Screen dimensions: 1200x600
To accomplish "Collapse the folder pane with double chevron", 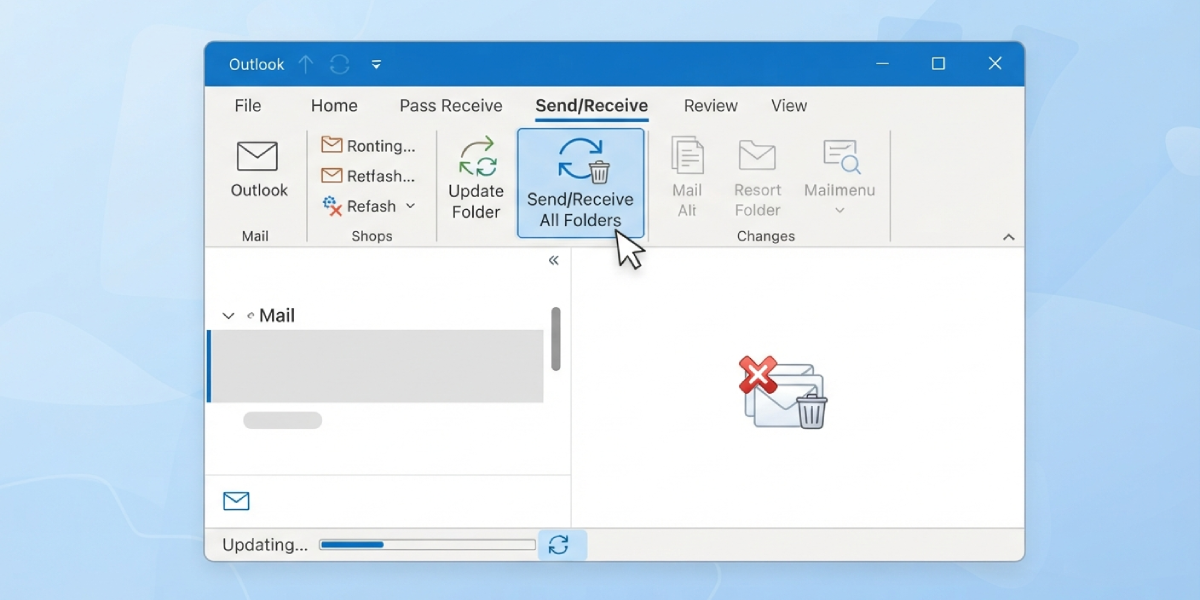I will pyautogui.click(x=553, y=261).
